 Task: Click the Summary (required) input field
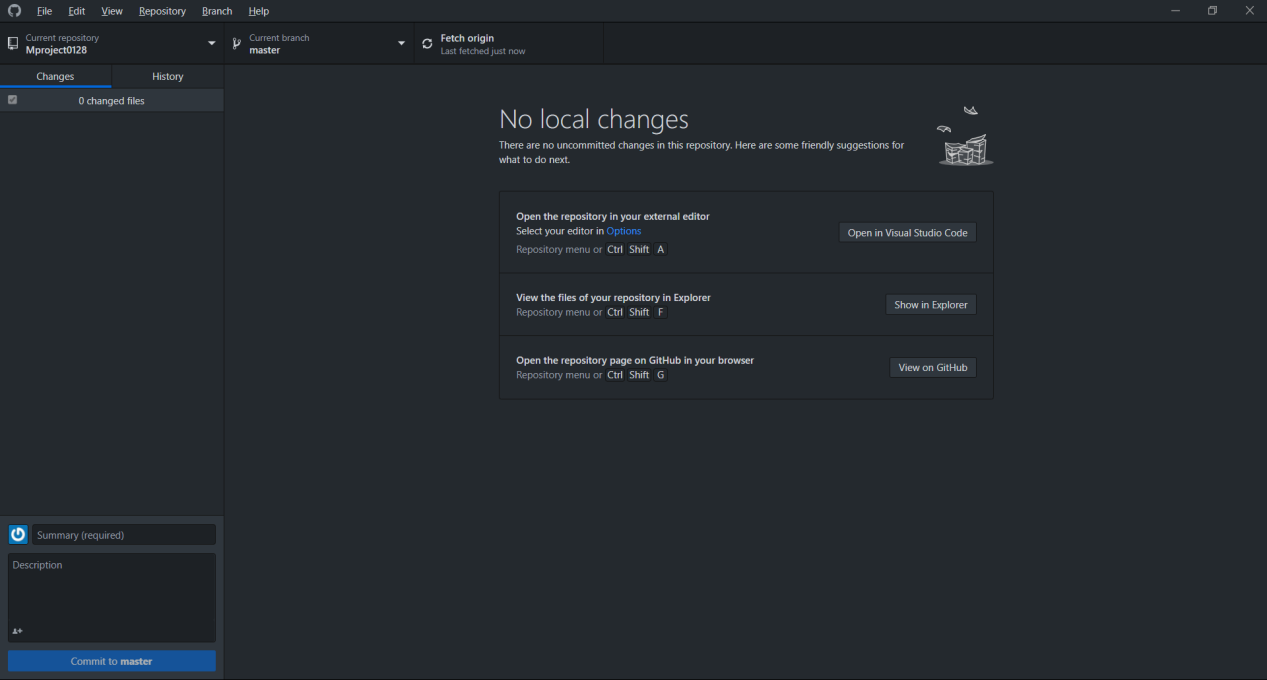pos(124,535)
